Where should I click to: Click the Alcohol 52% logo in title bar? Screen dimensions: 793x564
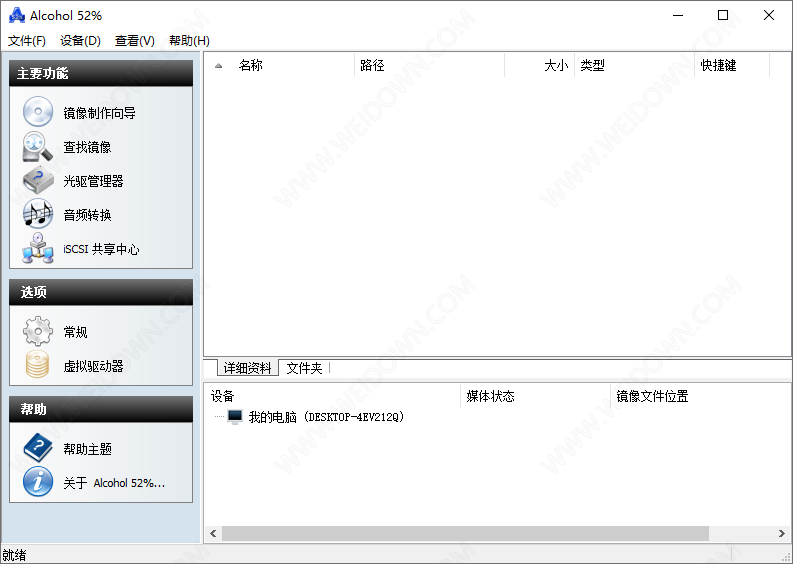[x=17, y=15]
